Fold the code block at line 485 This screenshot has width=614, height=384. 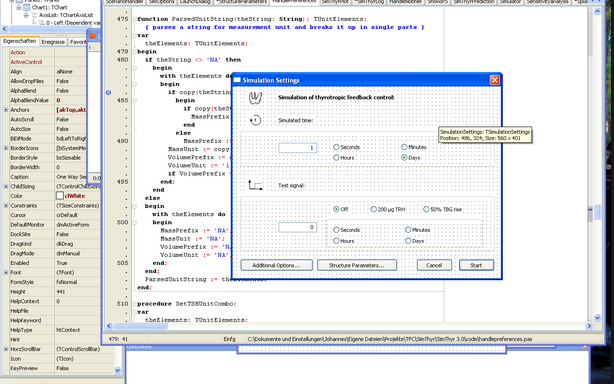pyautogui.click(x=134, y=101)
